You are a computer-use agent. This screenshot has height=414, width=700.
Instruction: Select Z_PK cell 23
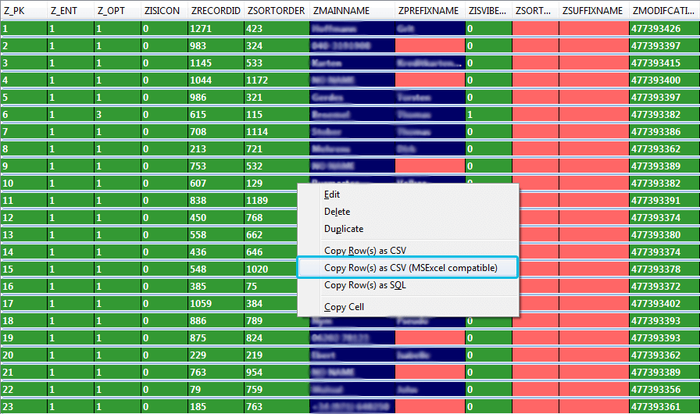pos(23,407)
